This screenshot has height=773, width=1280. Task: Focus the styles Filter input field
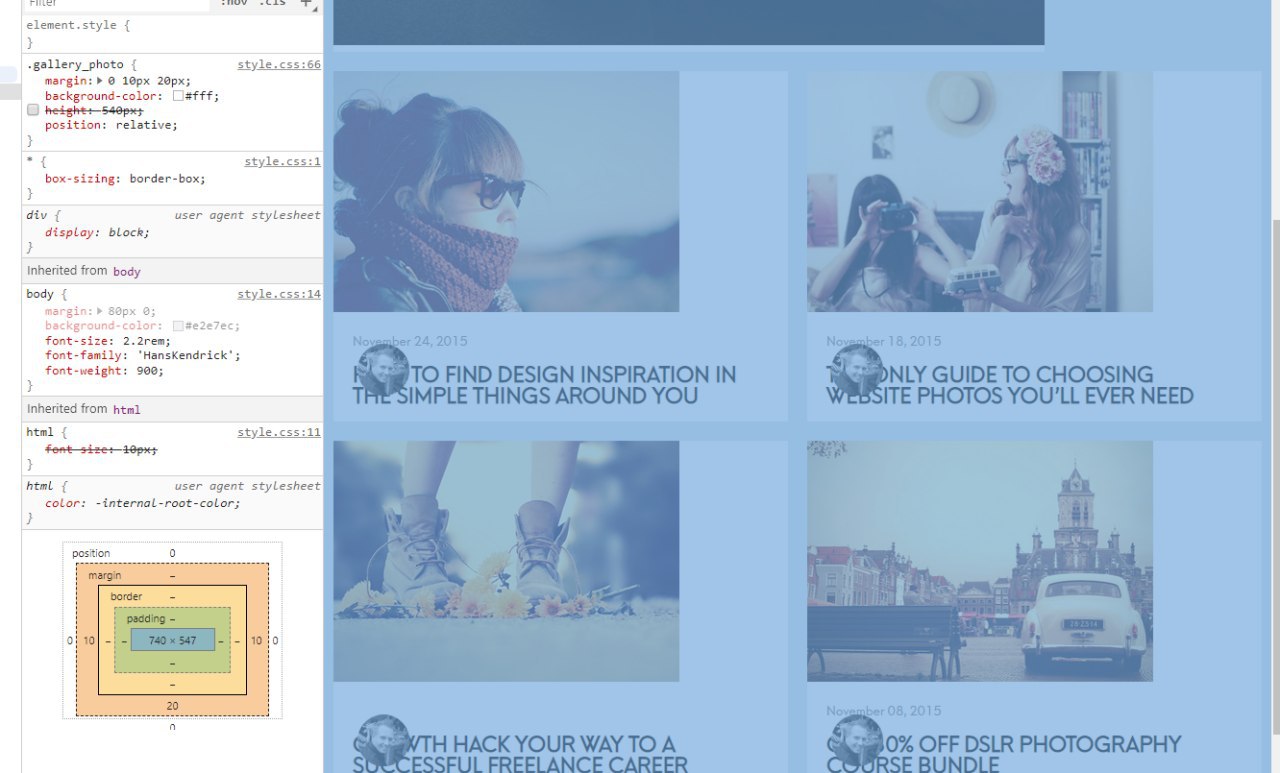click(x=118, y=3)
